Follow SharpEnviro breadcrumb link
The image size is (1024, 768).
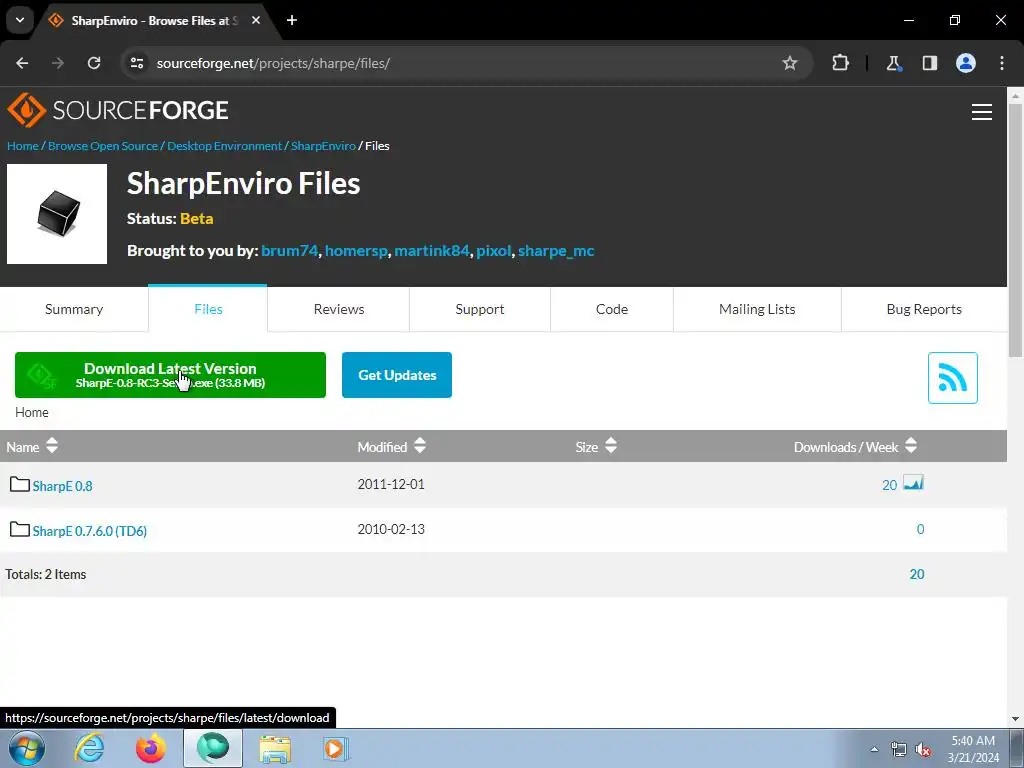pyautogui.click(x=323, y=146)
